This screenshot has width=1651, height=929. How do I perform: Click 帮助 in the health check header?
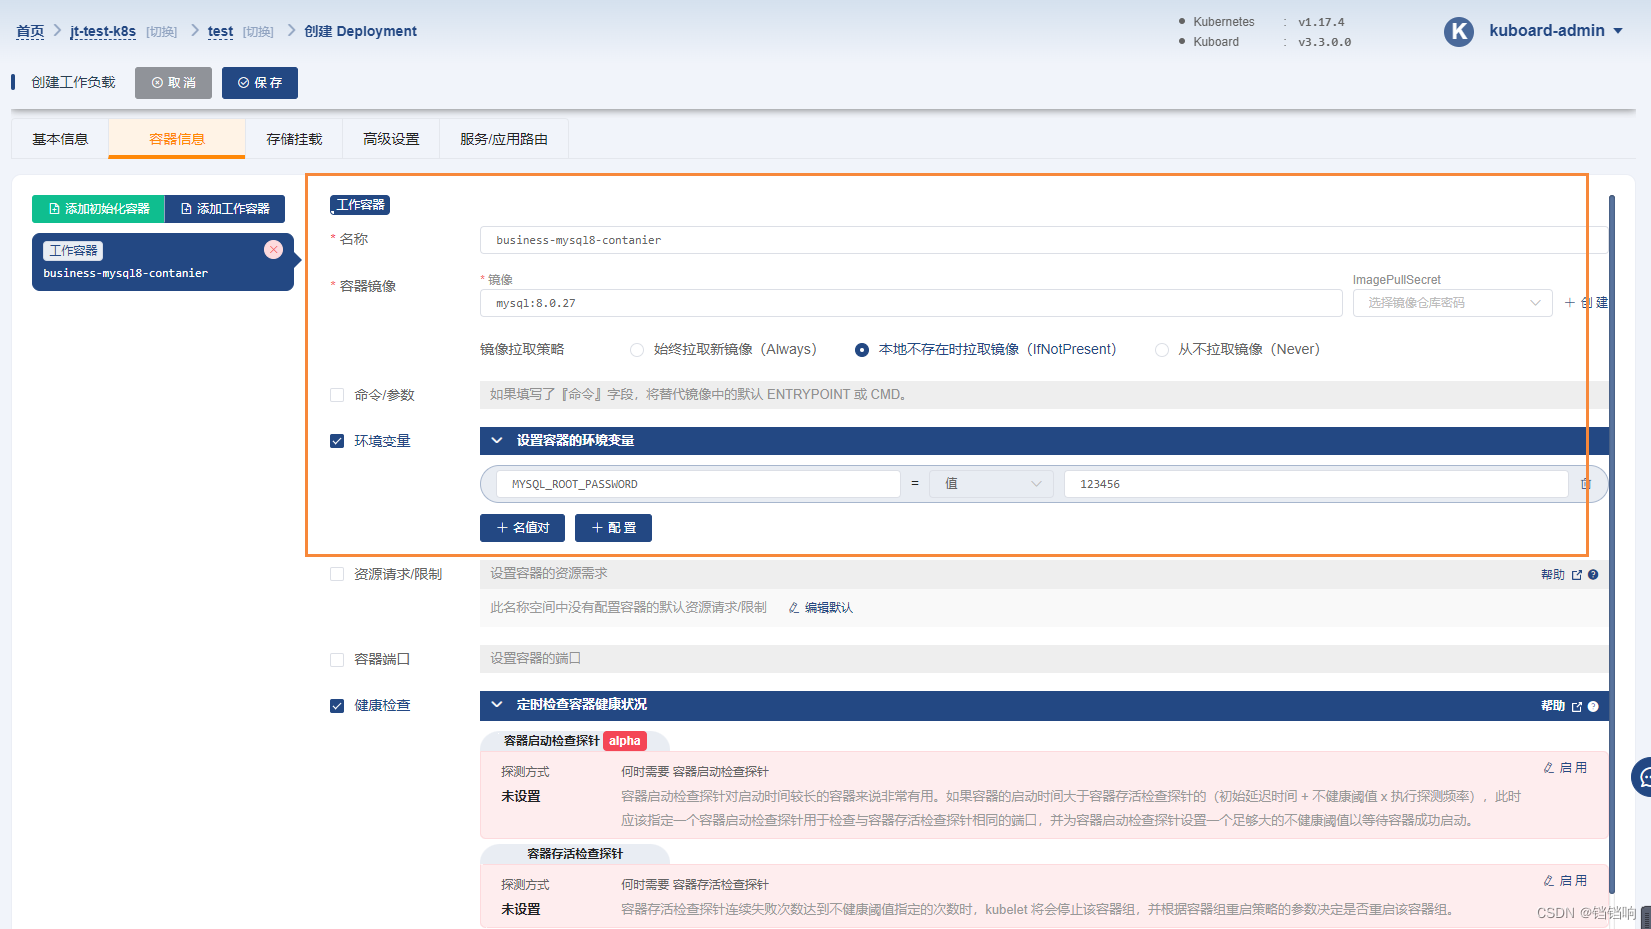pyautogui.click(x=1553, y=706)
